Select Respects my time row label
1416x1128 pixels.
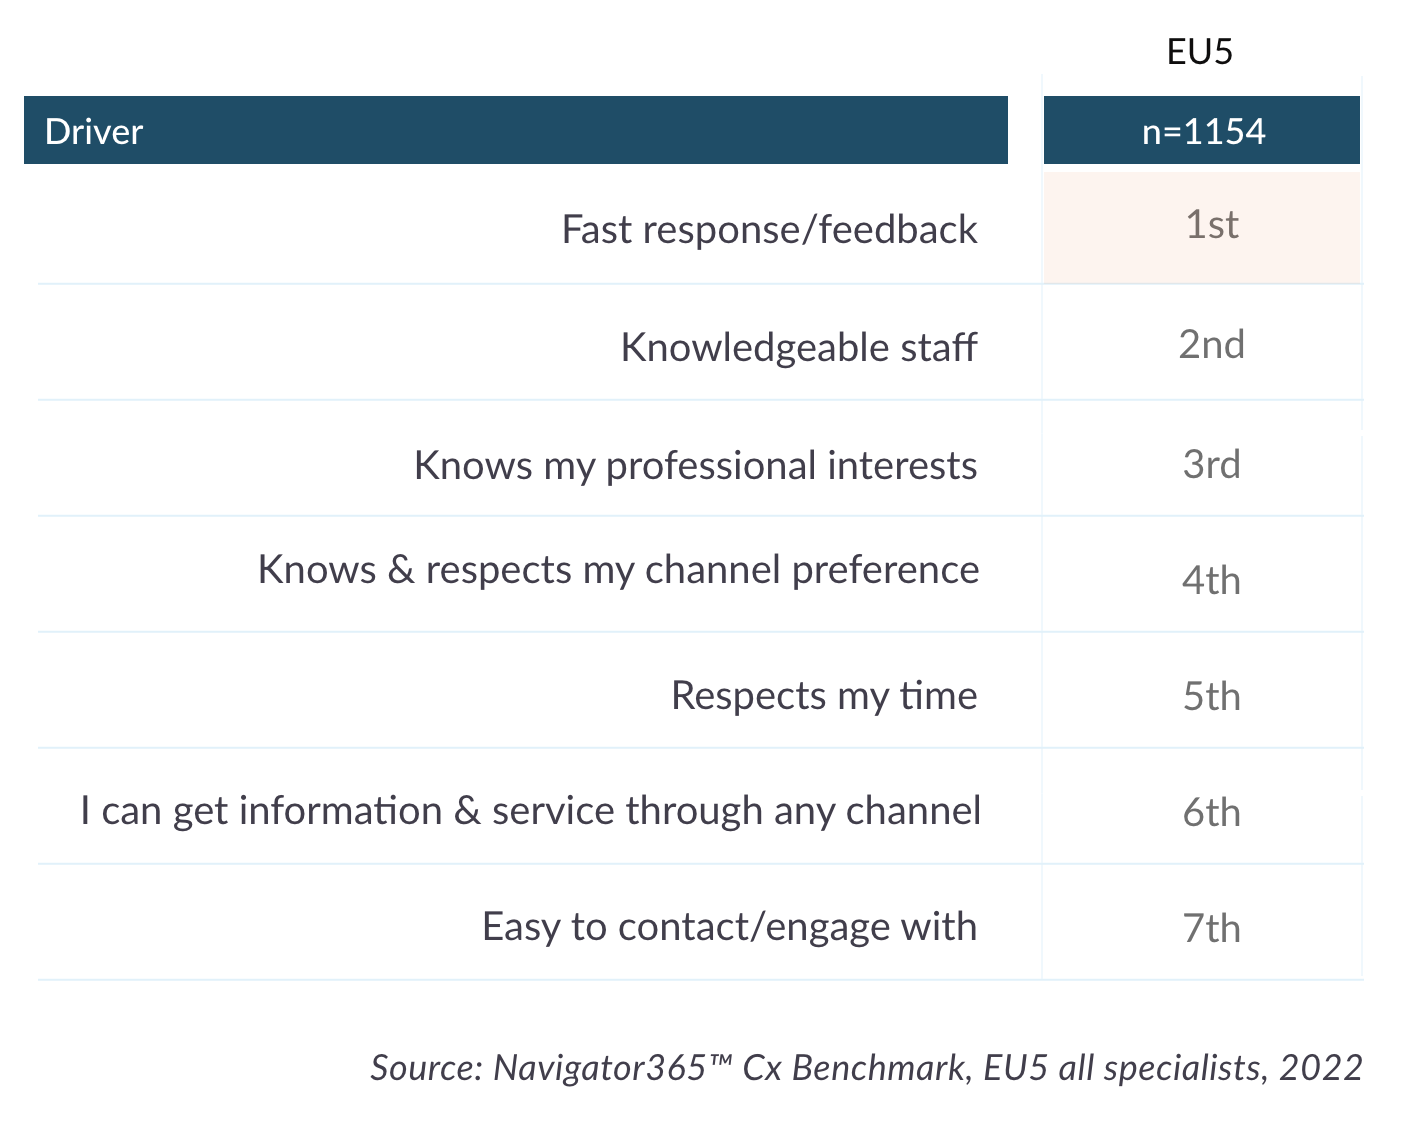[x=824, y=696]
